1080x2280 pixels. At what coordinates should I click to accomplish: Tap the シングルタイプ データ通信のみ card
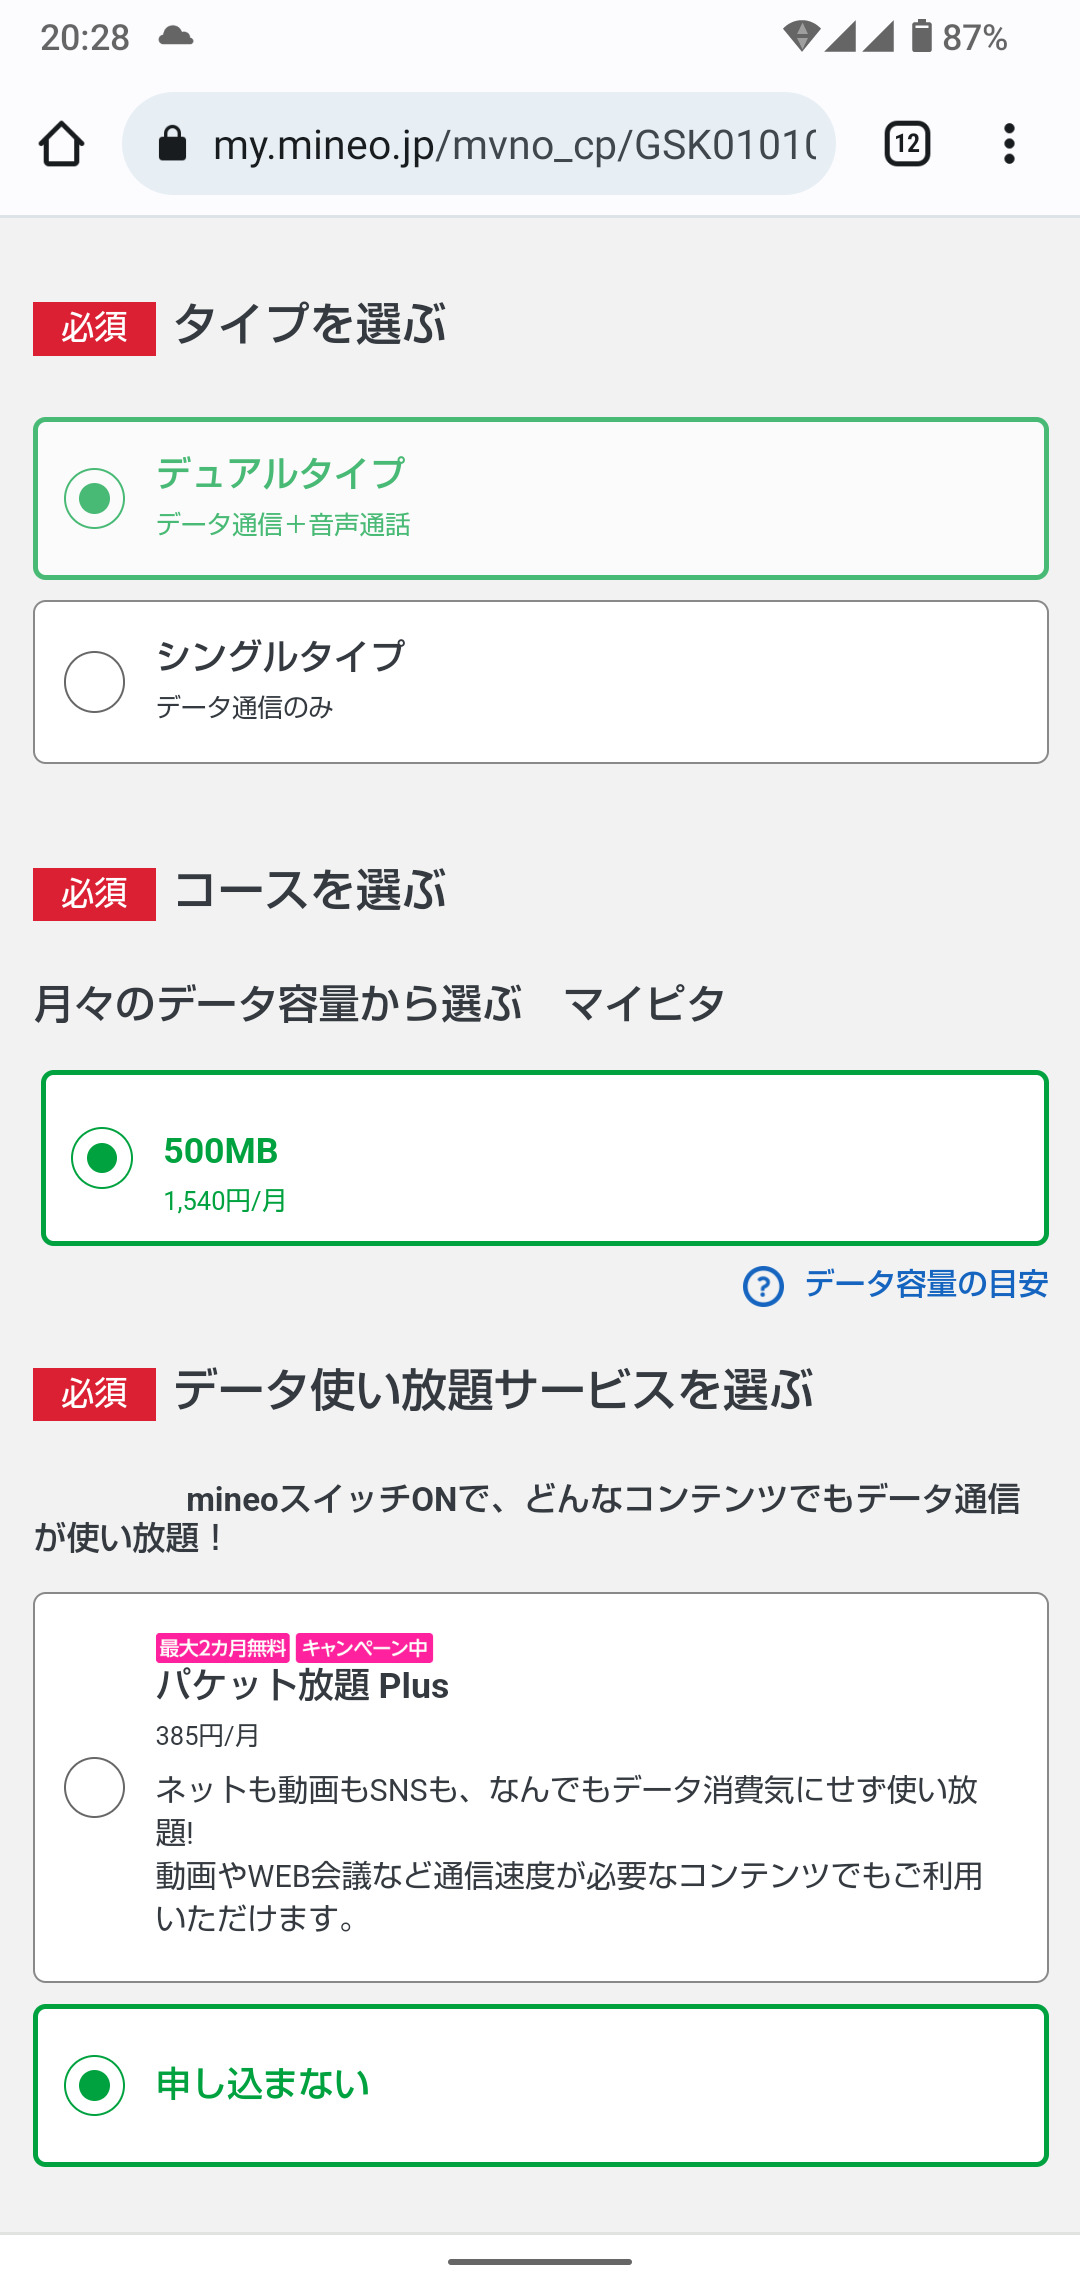point(540,682)
